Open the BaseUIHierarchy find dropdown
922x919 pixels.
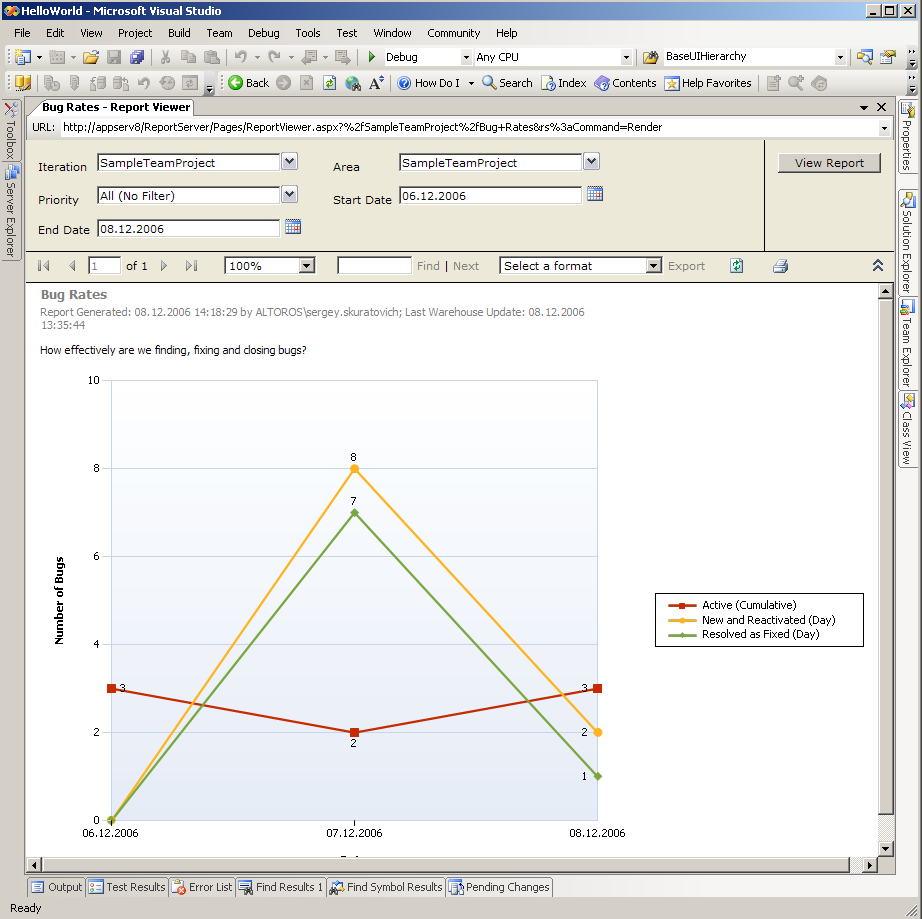[840, 57]
